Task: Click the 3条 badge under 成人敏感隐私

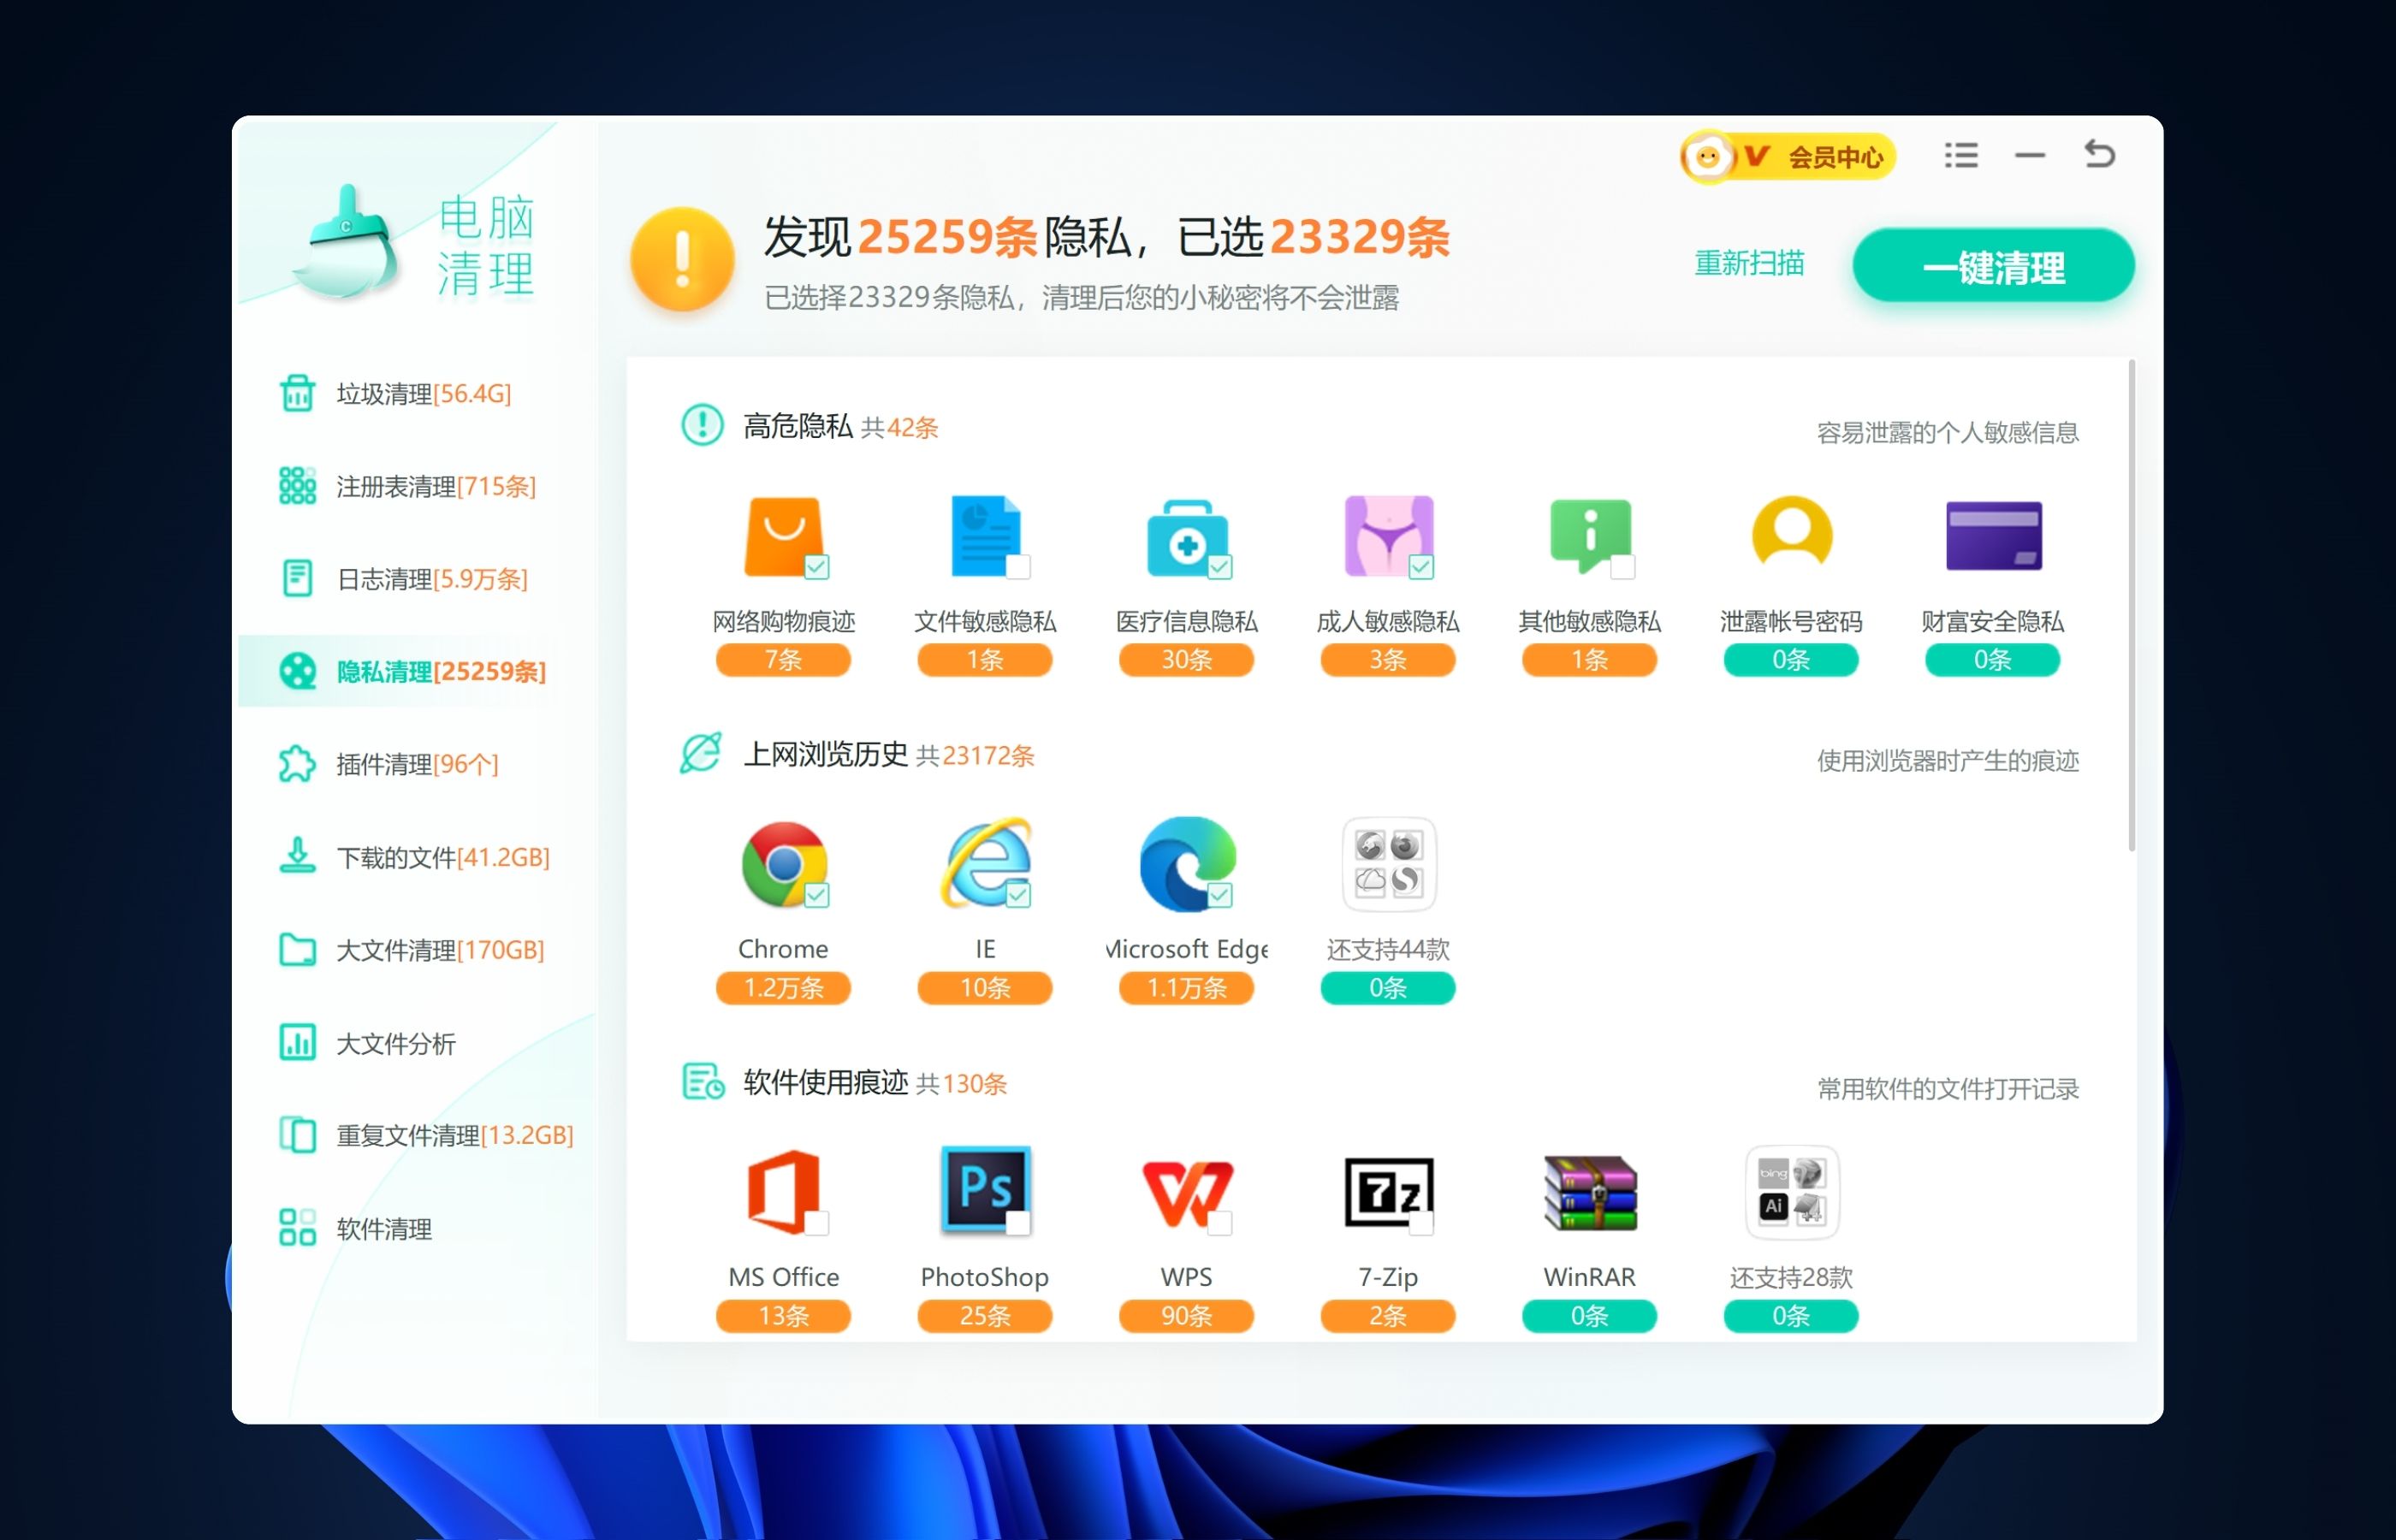Action: click(x=1388, y=660)
